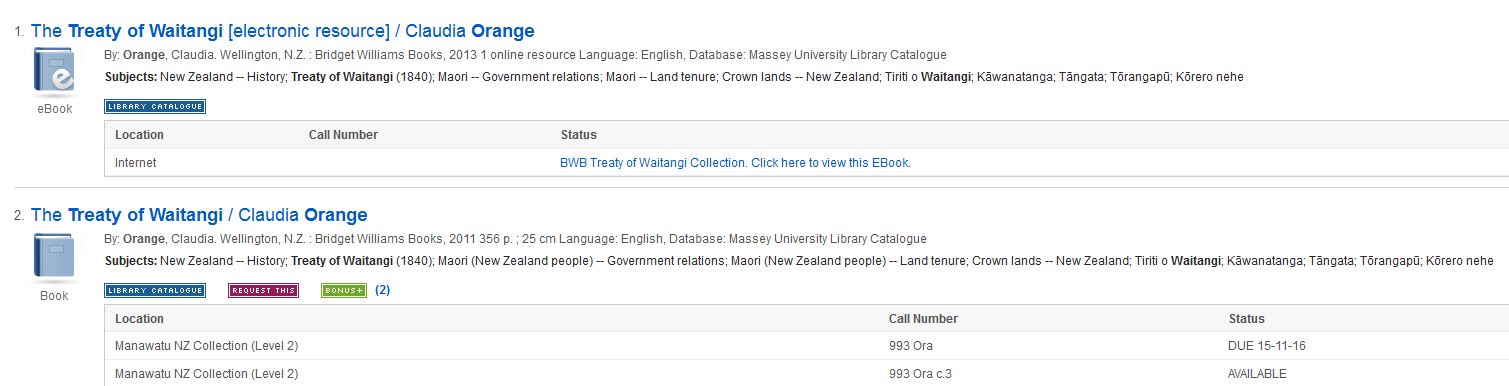Open the electronic resource Treaty of Waitangi title
The image size is (1509, 386).
pyautogui.click(x=283, y=31)
